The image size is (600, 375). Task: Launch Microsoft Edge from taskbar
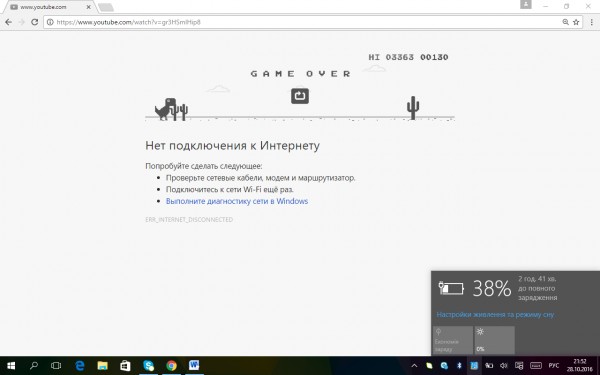[80, 366]
